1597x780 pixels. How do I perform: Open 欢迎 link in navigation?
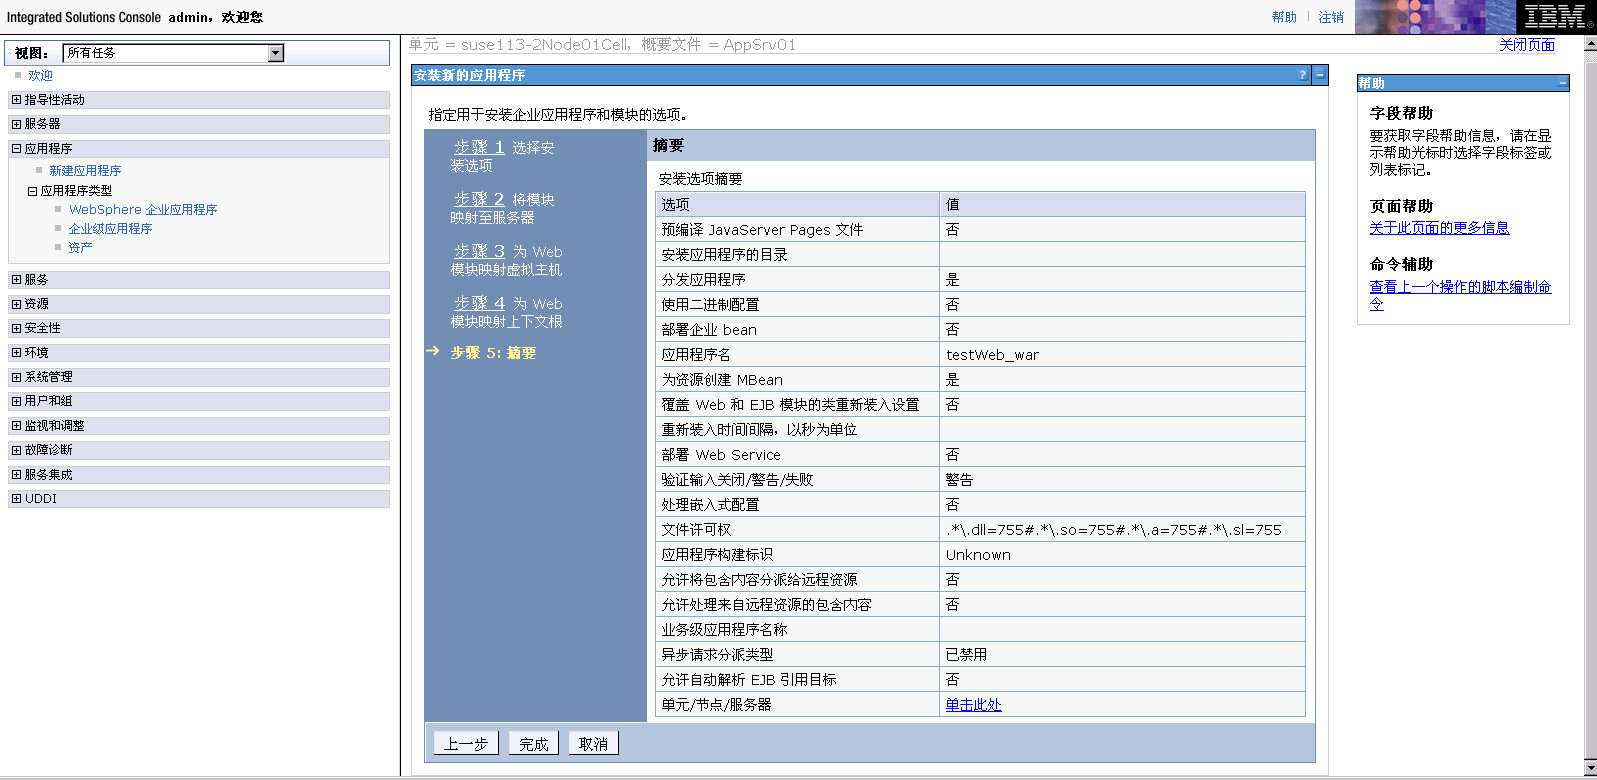tap(40, 76)
